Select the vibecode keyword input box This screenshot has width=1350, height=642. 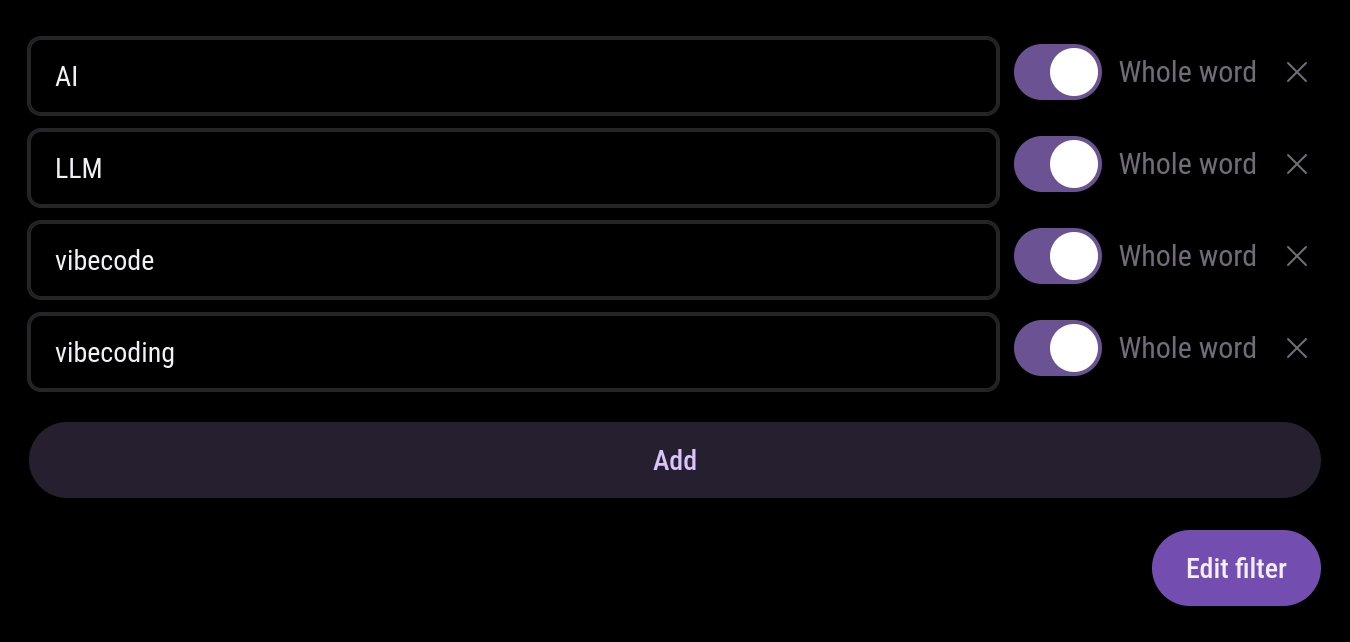(x=513, y=260)
